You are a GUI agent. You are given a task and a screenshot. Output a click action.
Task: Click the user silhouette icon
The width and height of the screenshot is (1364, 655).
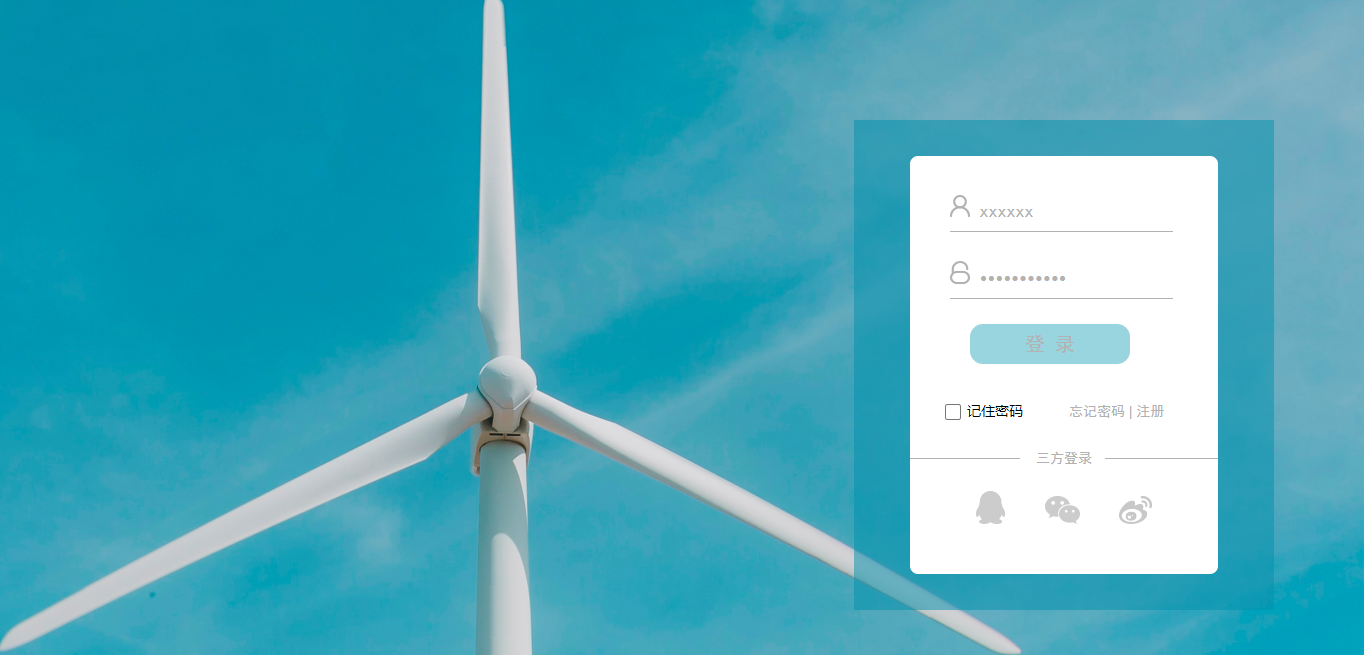[960, 207]
